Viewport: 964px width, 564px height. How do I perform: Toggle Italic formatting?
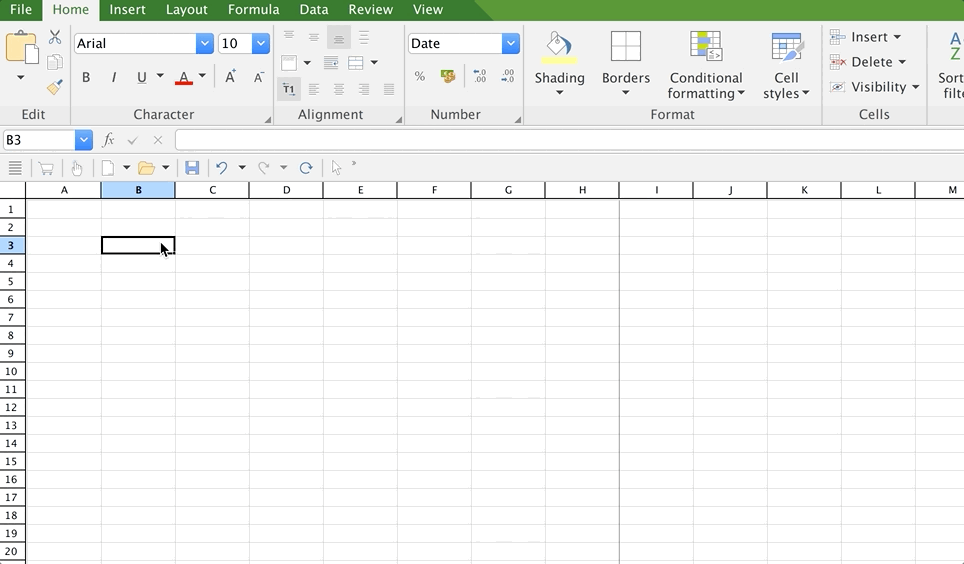tap(113, 77)
